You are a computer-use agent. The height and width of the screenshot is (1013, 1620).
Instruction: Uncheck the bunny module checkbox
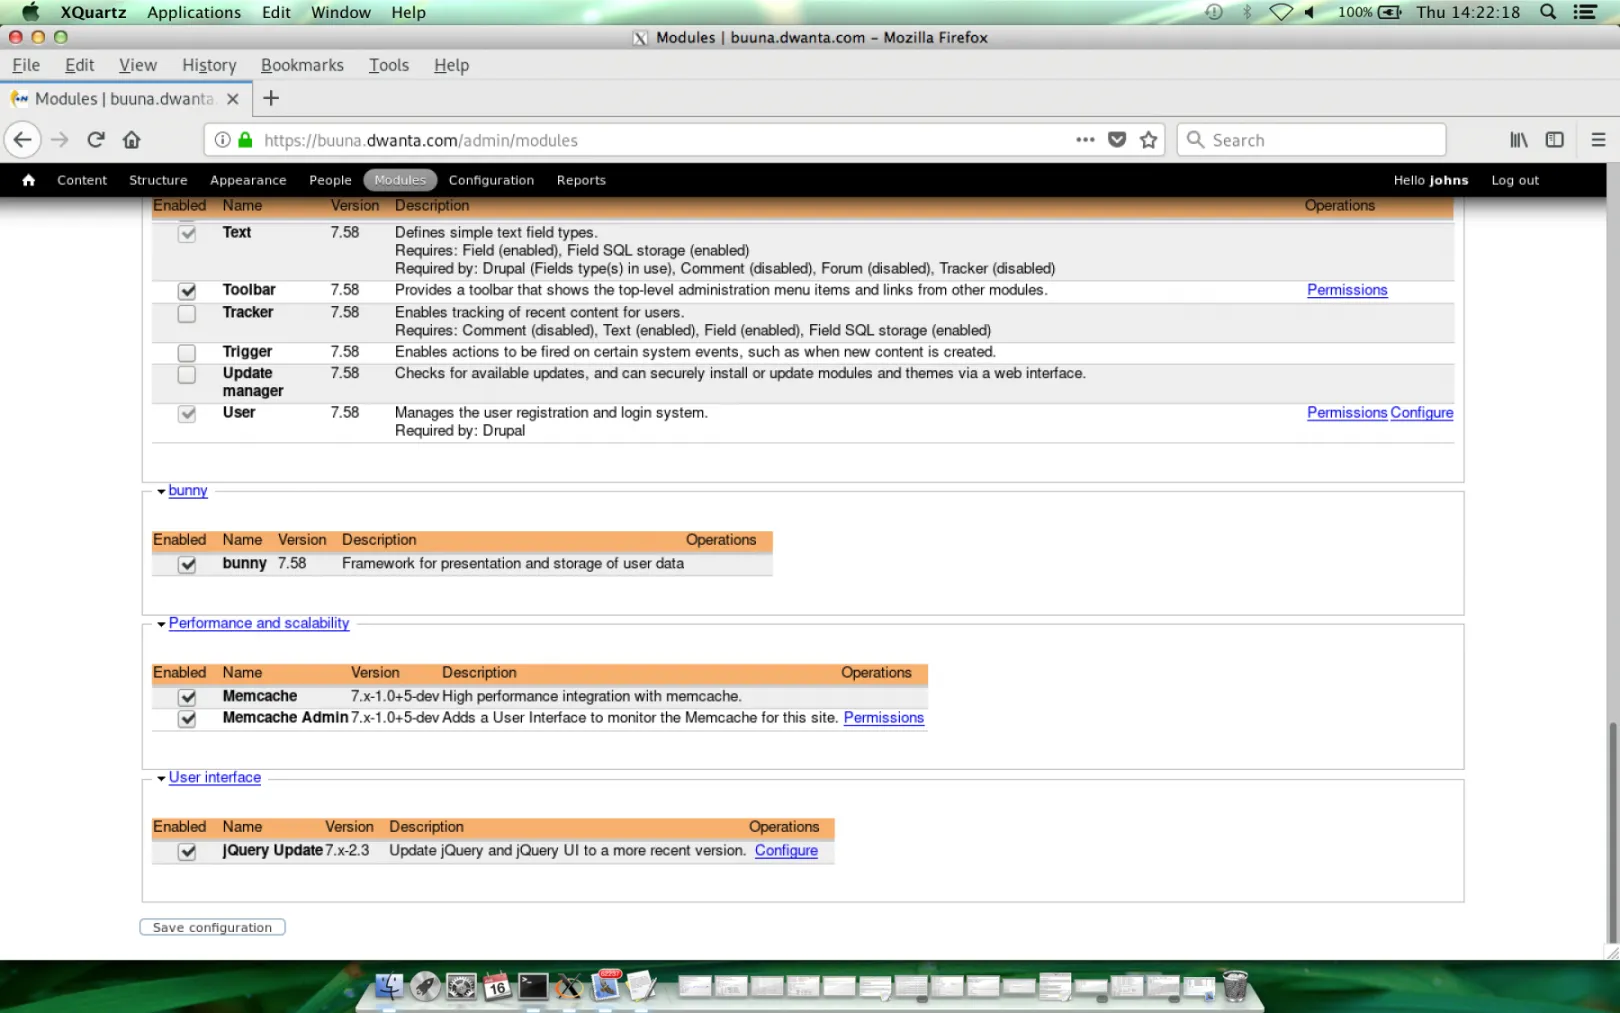point(187,565)
